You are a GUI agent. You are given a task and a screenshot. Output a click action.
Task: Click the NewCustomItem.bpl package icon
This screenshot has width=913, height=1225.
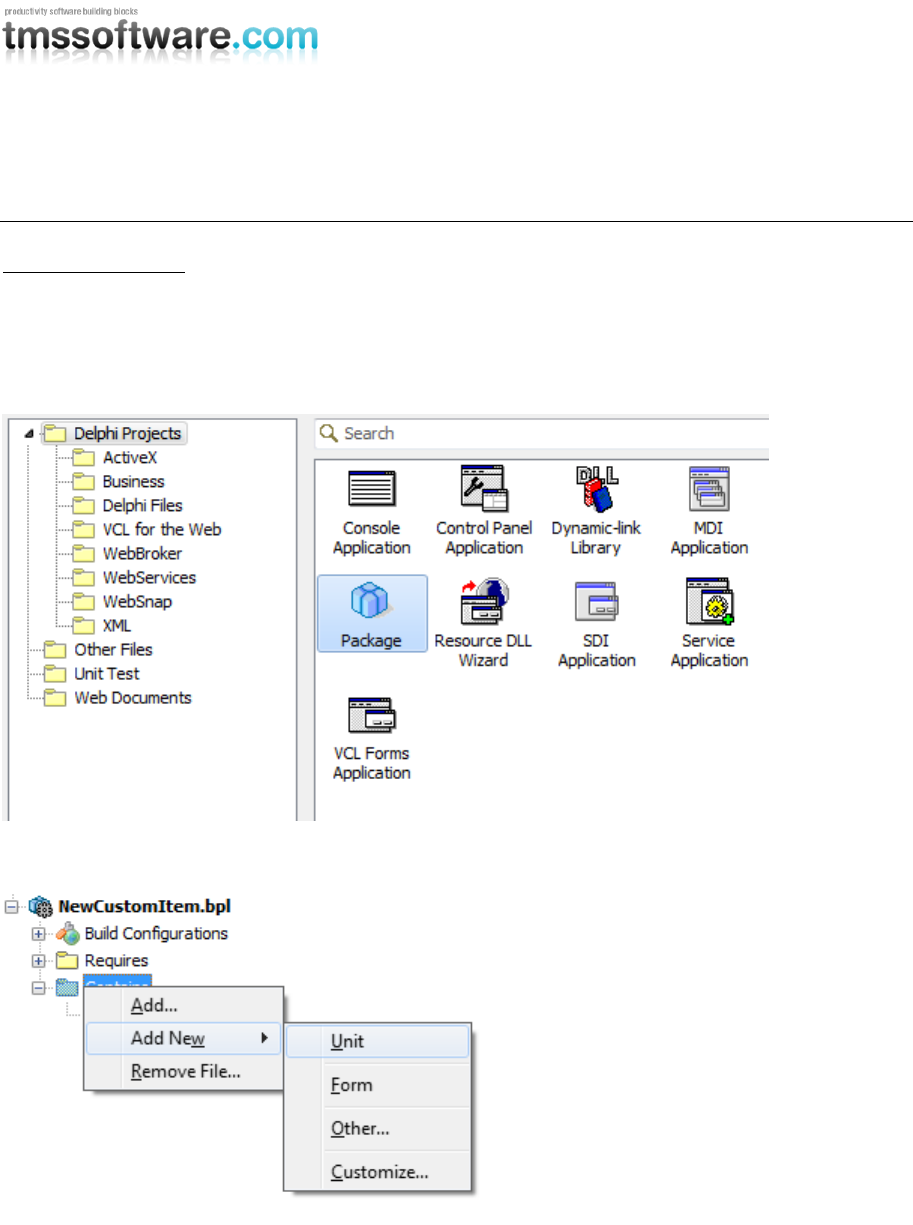42,906
